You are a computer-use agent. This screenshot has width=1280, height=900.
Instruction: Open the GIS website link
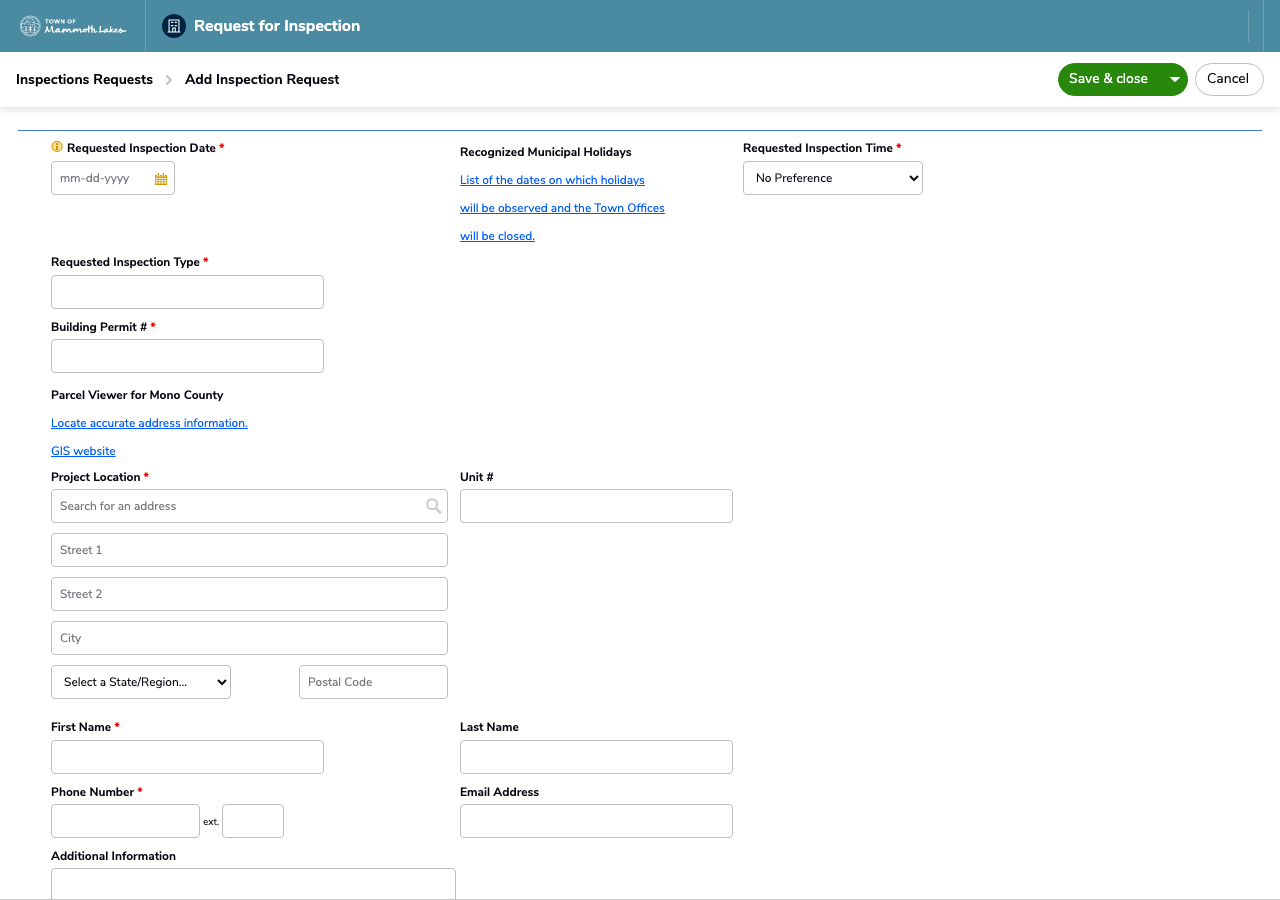(83, 451)
